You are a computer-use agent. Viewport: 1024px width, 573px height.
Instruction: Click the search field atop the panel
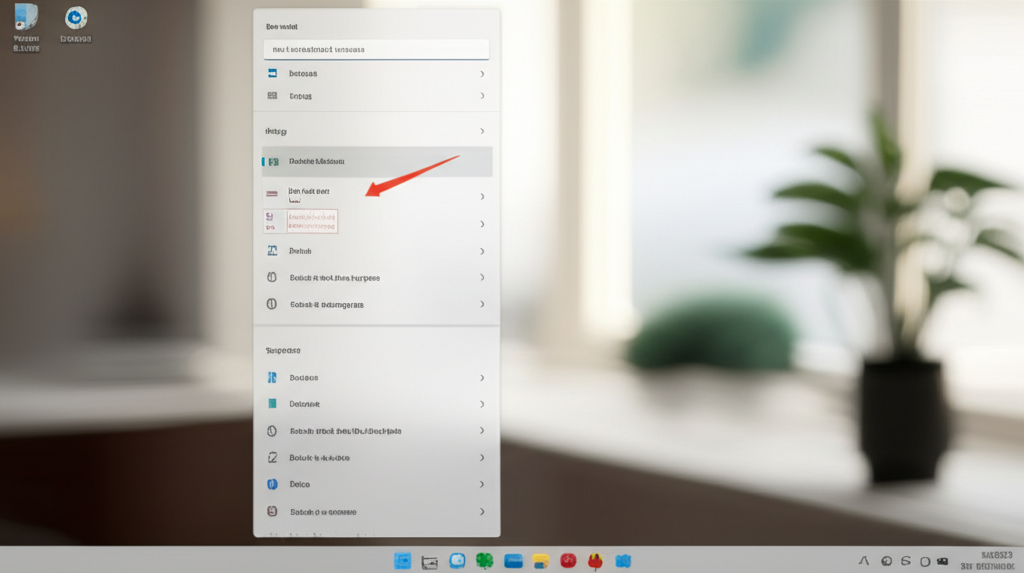[376, 49]
